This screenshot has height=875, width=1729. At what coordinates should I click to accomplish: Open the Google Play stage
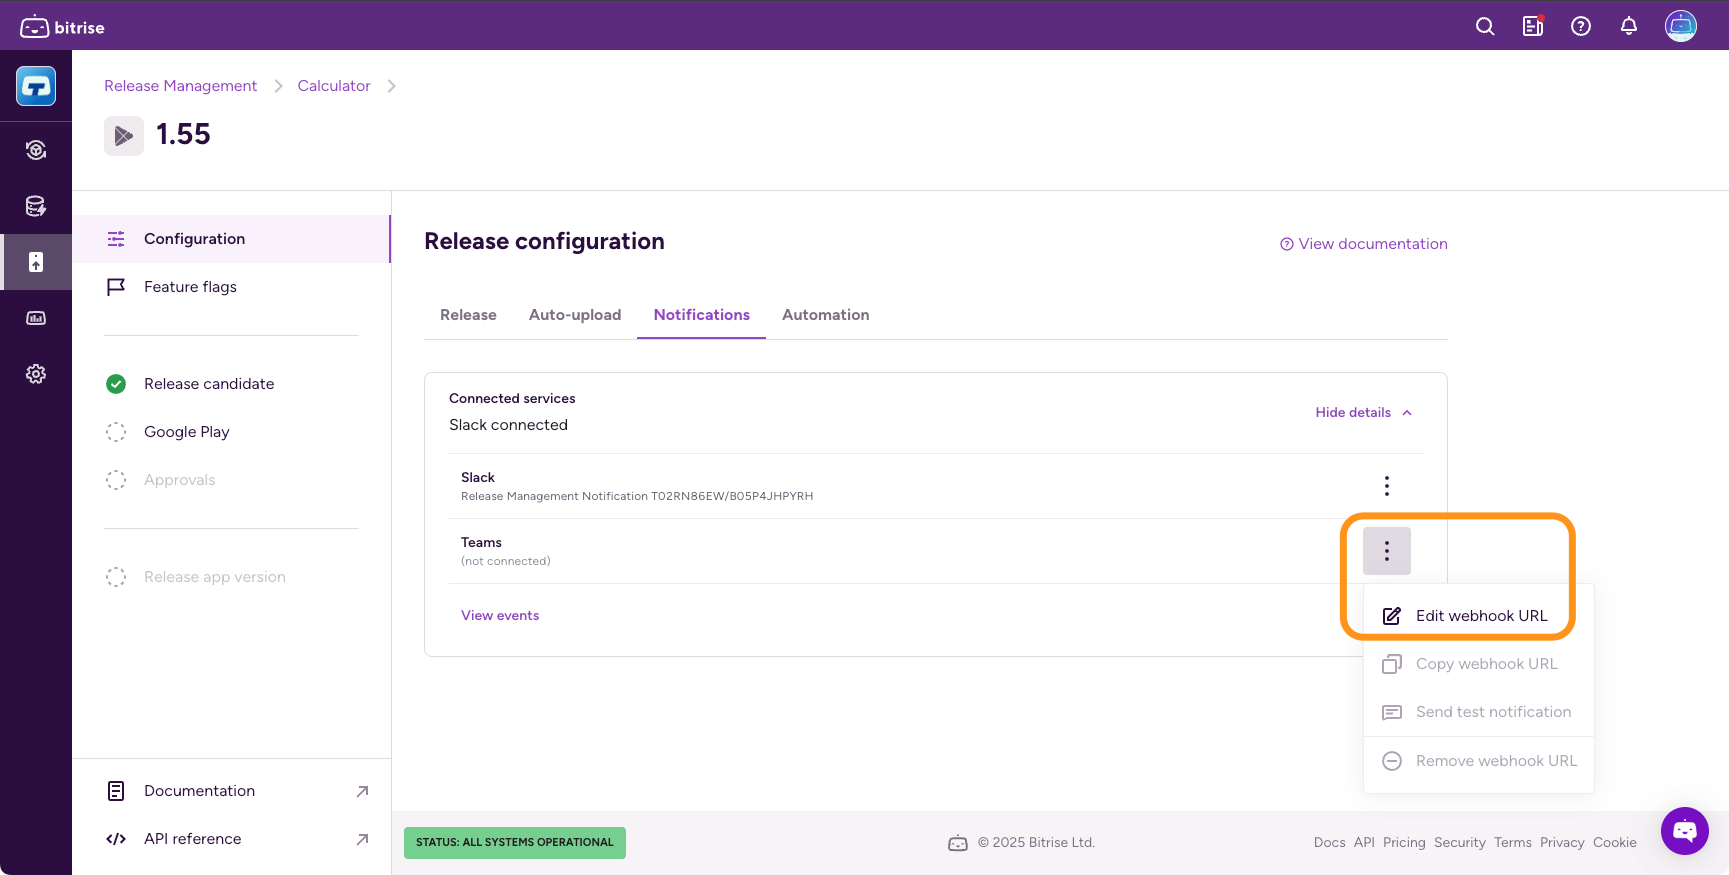(x=231, y=432)
